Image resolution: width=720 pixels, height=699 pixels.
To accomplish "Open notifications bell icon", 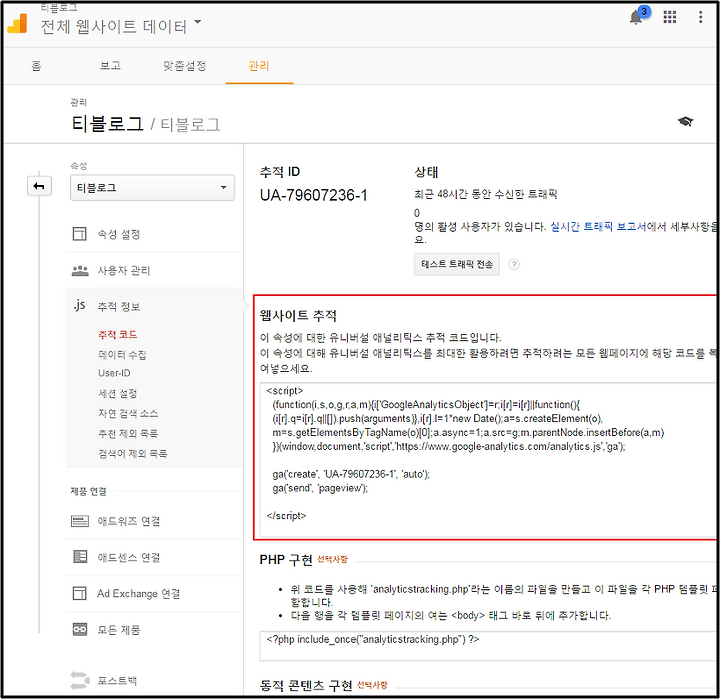I will 636,17.
